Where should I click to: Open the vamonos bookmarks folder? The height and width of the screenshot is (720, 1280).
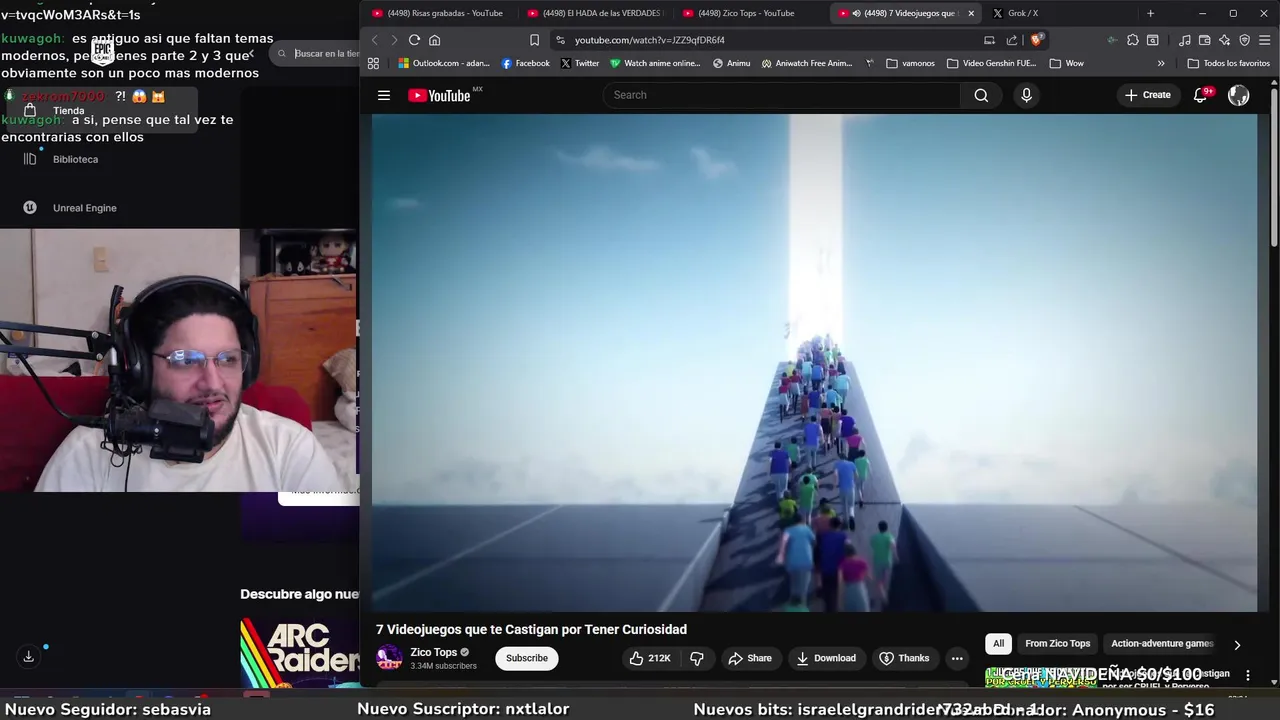[910, 63]
